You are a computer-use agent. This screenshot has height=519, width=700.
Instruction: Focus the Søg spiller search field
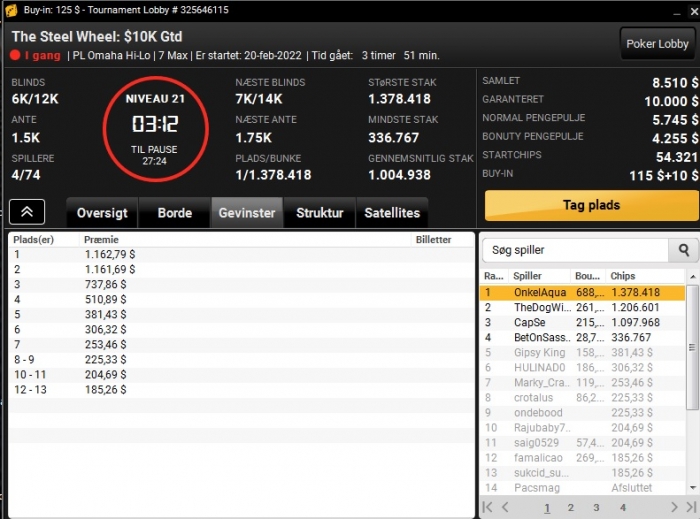[x=576, y=250]
